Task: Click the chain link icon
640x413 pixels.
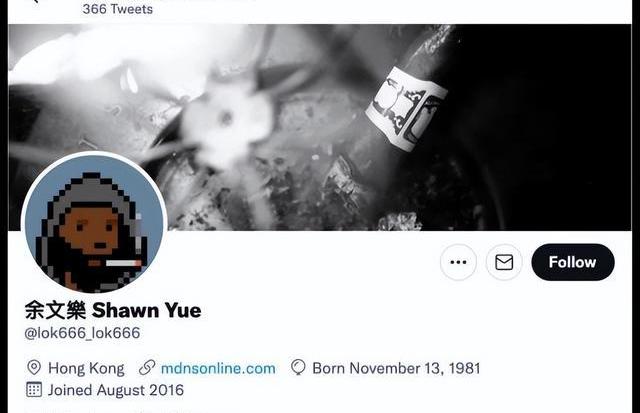Action: (x=147, y=368)
